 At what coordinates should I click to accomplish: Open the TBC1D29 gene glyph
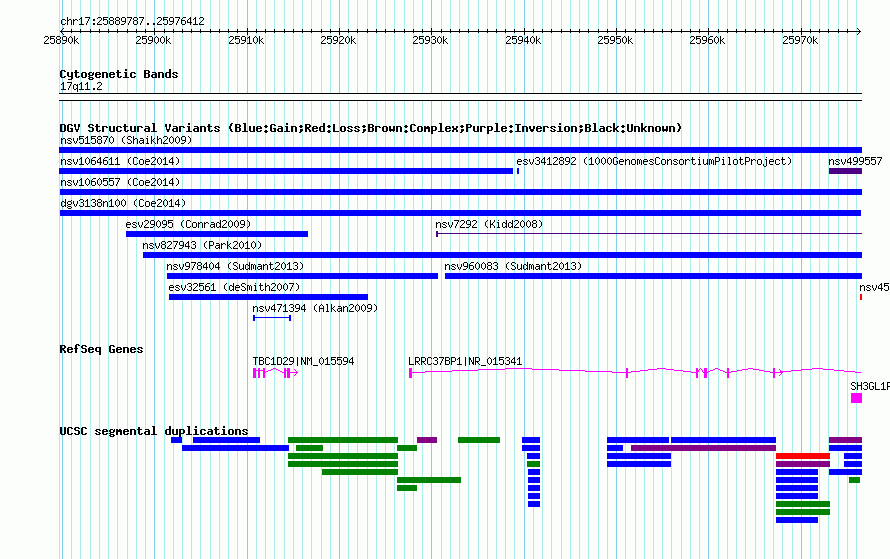[275, 373]
